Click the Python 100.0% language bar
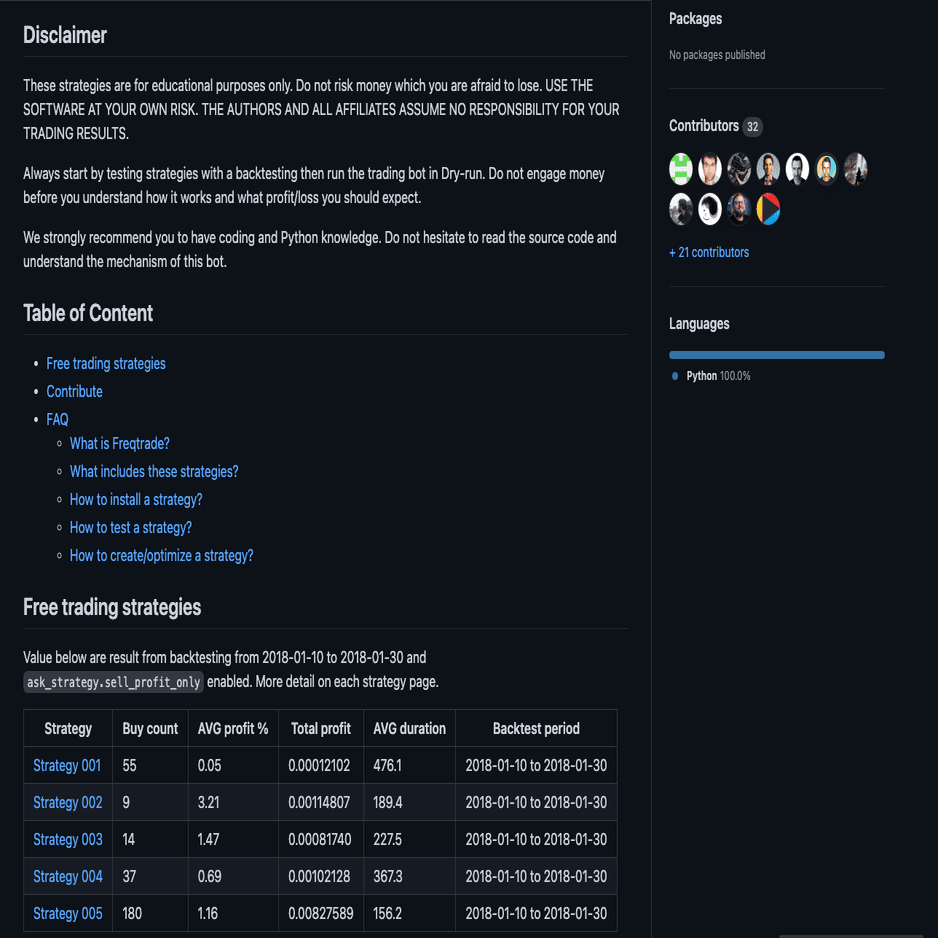This screenshot has height=938, width=938. (x=777, y=354)
